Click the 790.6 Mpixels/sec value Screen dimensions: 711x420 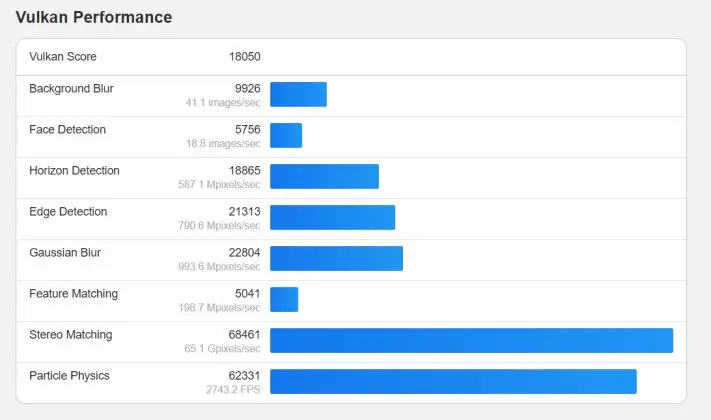[x=219, y=225]
